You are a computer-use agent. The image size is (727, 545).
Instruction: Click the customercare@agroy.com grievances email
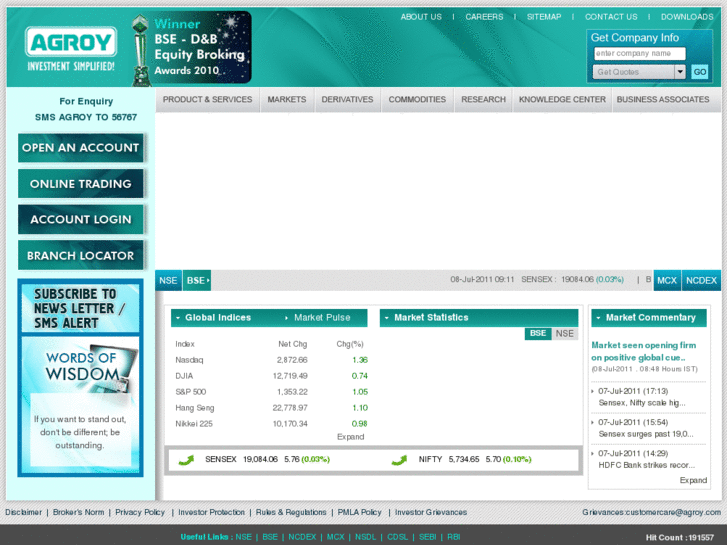coord(673,512)
